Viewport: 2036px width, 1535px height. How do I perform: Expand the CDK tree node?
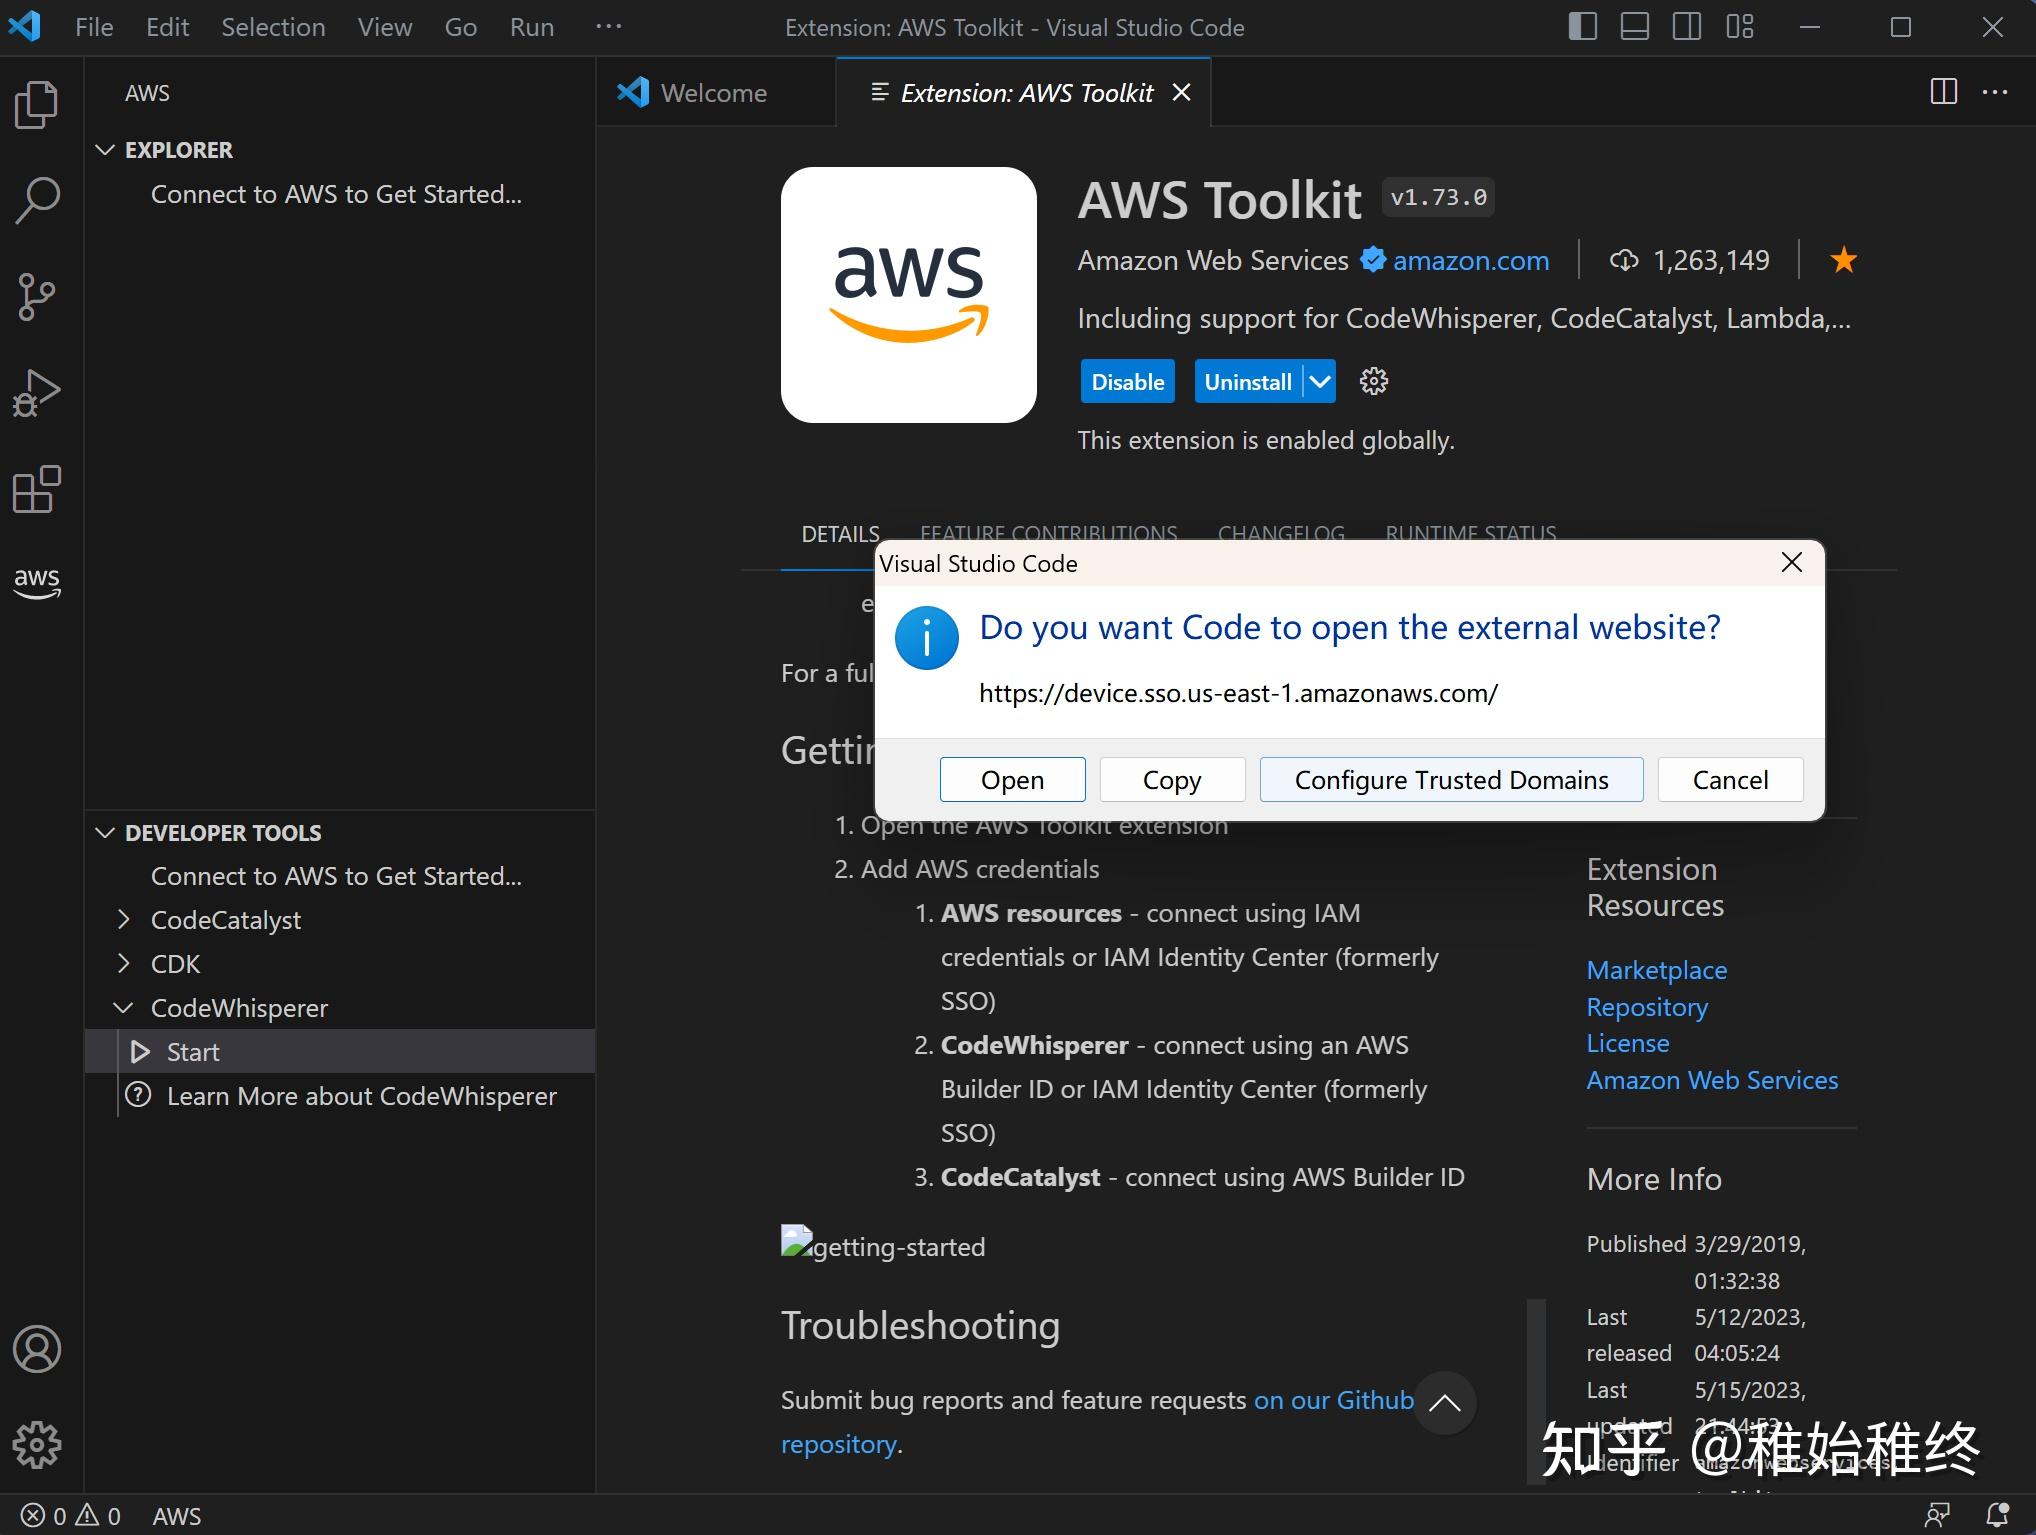pos(124,963)
